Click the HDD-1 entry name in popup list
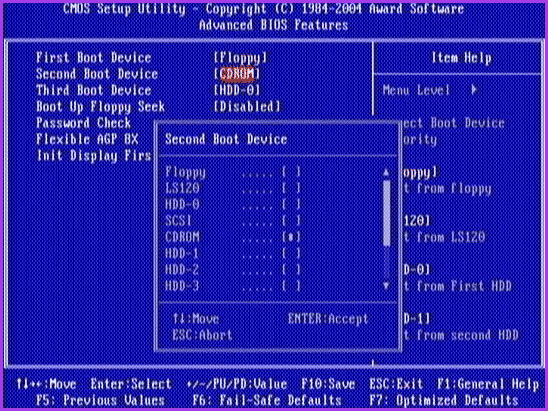This screenshot has height=411, width=548. coord(182,253)
